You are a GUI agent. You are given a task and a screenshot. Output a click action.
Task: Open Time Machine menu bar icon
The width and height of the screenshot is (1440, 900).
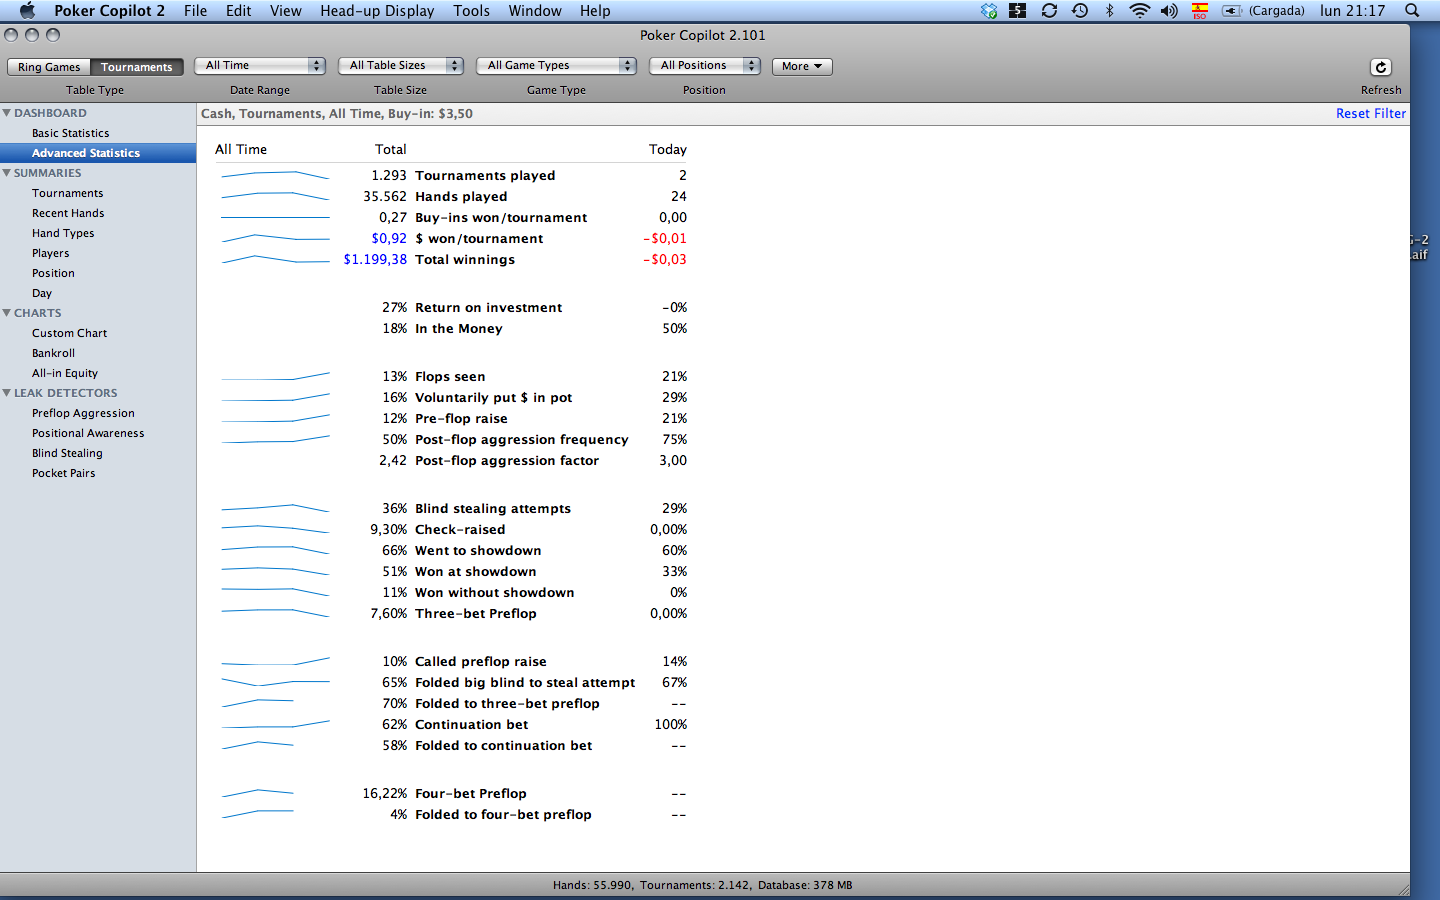point(1080,10)
